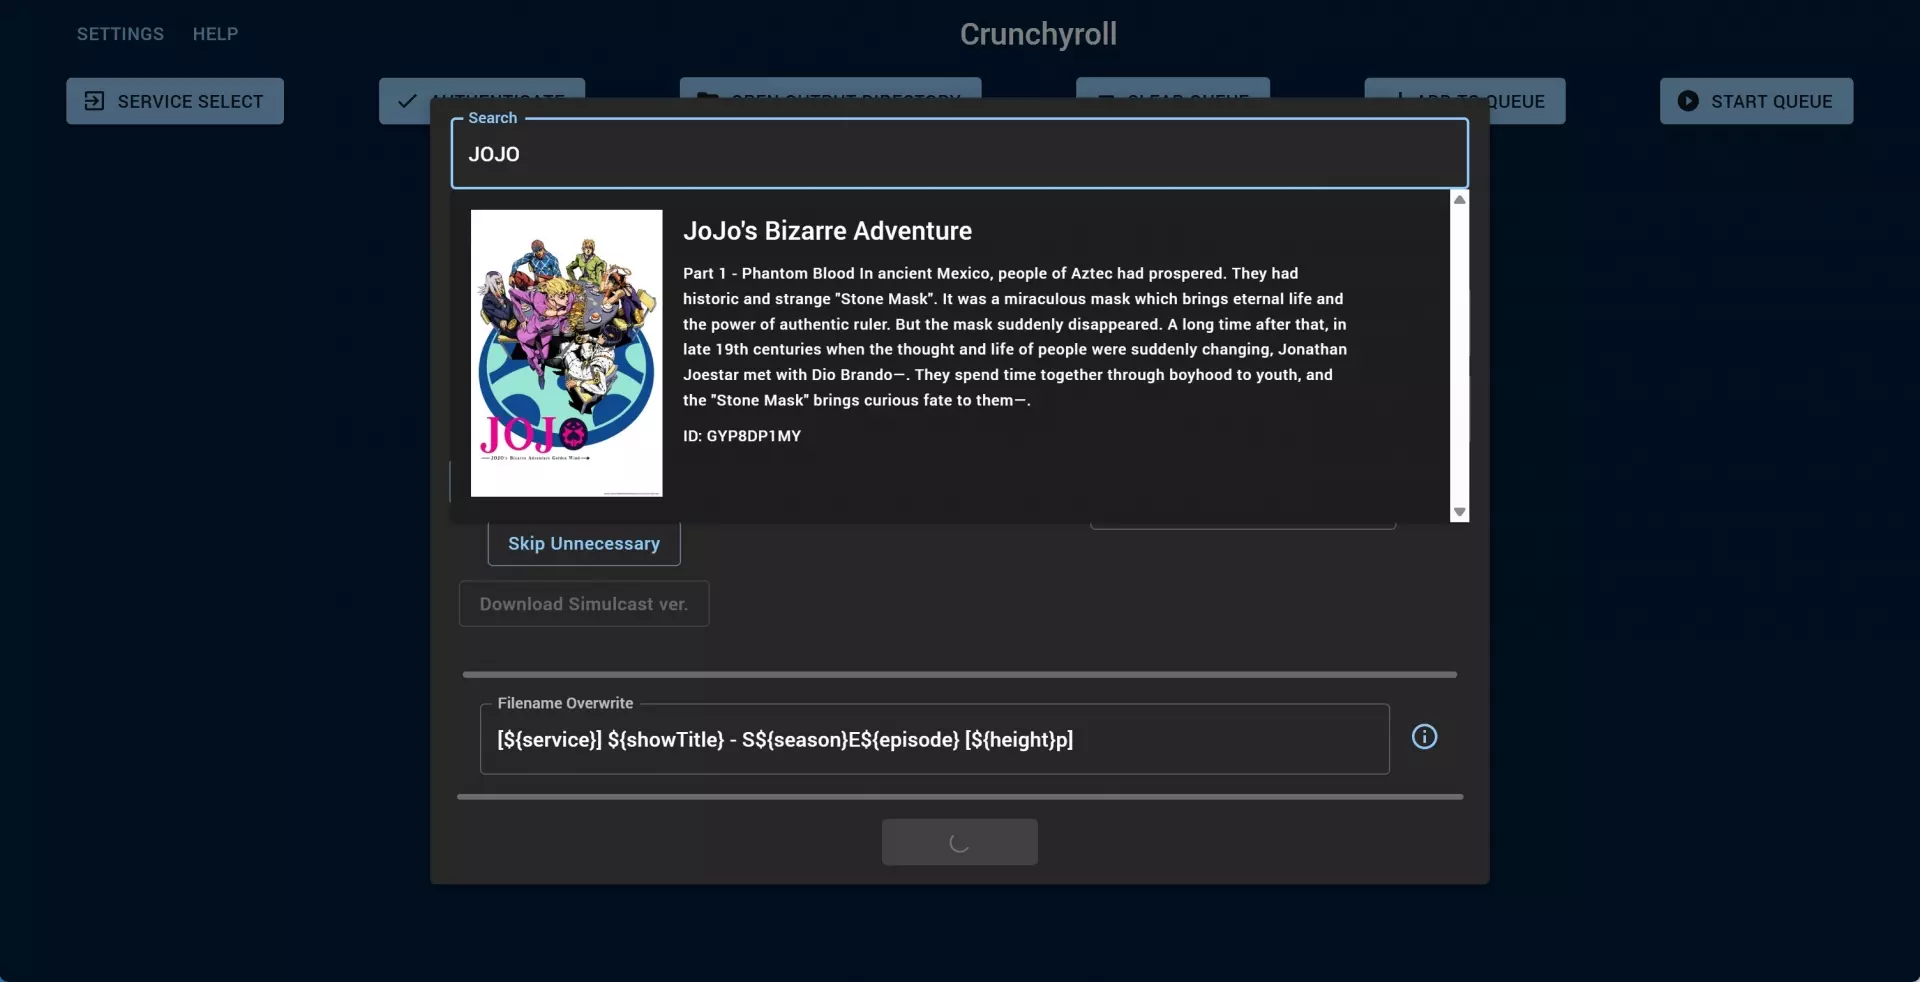Click the Download Simulcast ver. button
Image resolution: width=1920 pixels, height=982 pixels.
coord(584,604)
